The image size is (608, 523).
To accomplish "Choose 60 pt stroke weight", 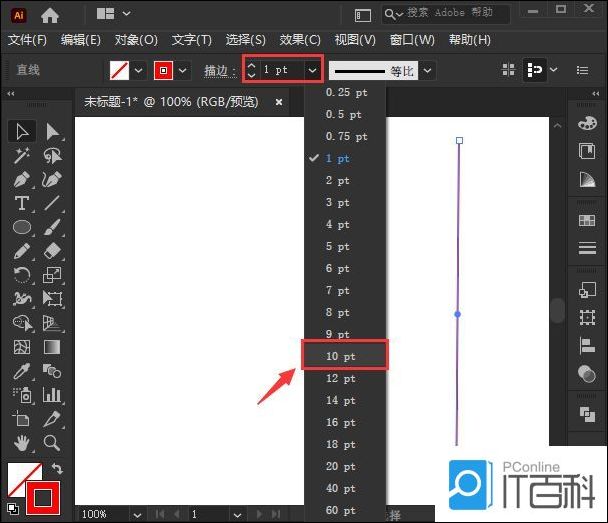I will pyautogui.click(x=345, y=510).
